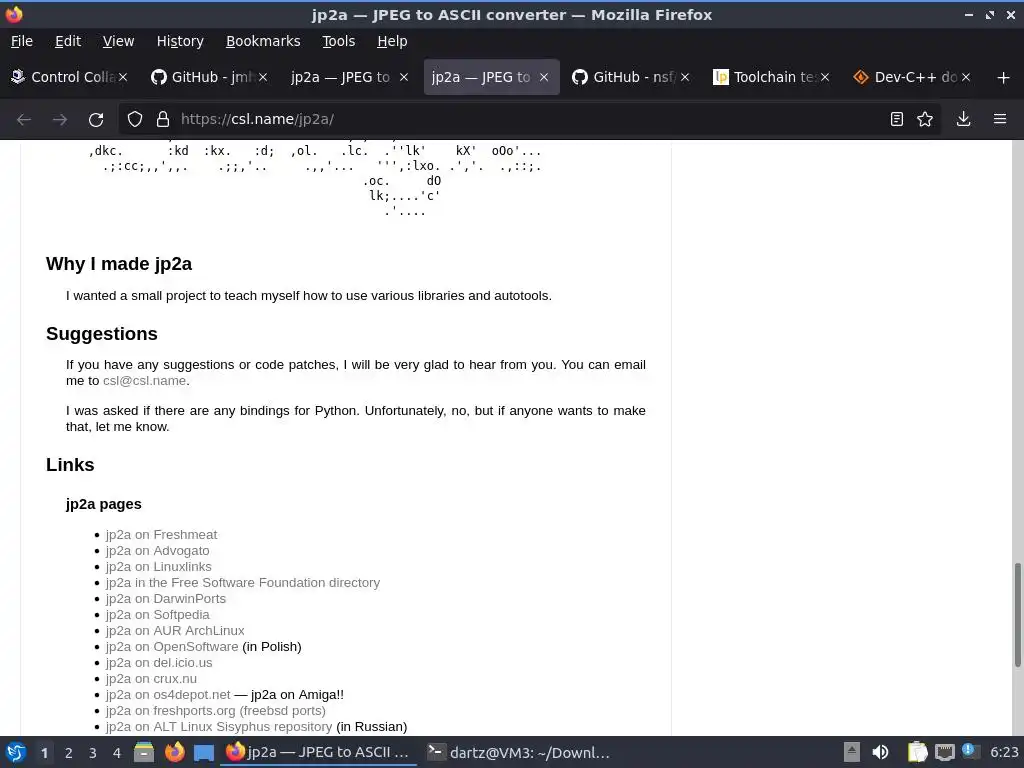Open volume control in system tray
The height and width of the screenshot is (768, 1024).
tap(880, 752)
